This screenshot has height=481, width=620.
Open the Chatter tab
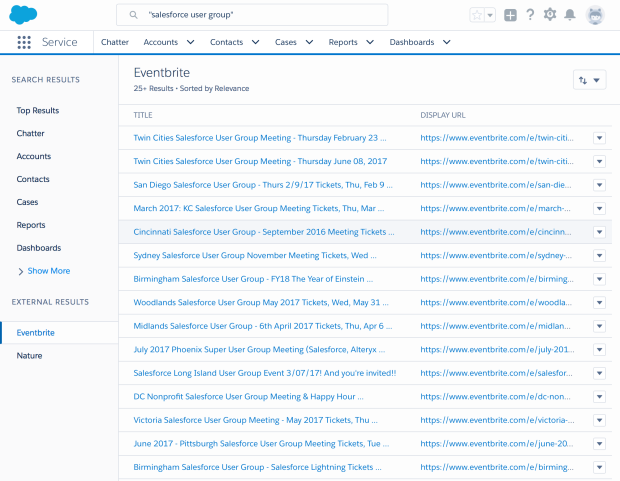coord(115,42)
